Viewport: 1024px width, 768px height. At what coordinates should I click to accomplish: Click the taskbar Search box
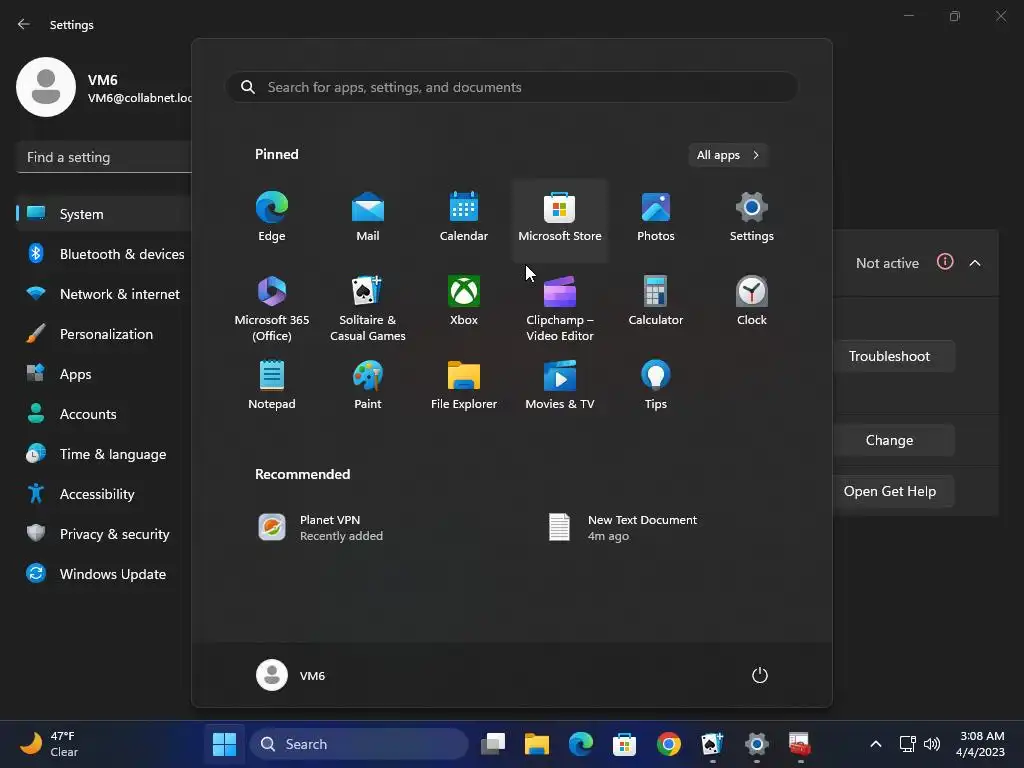[x=359, y=744]
